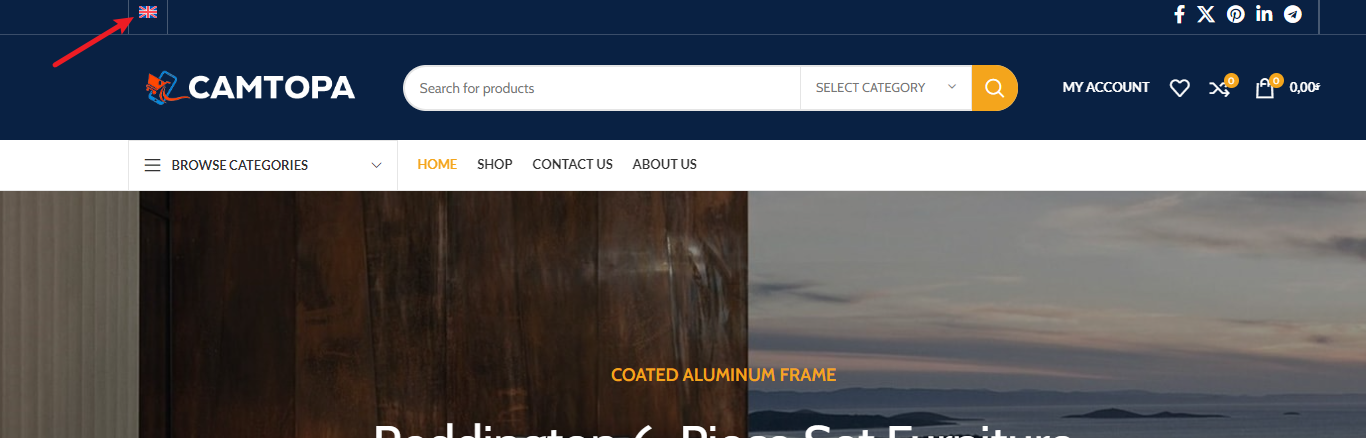Screen dimensions: 1366x438
Task: Open the About Us page
Action: (x=665, y=164)
